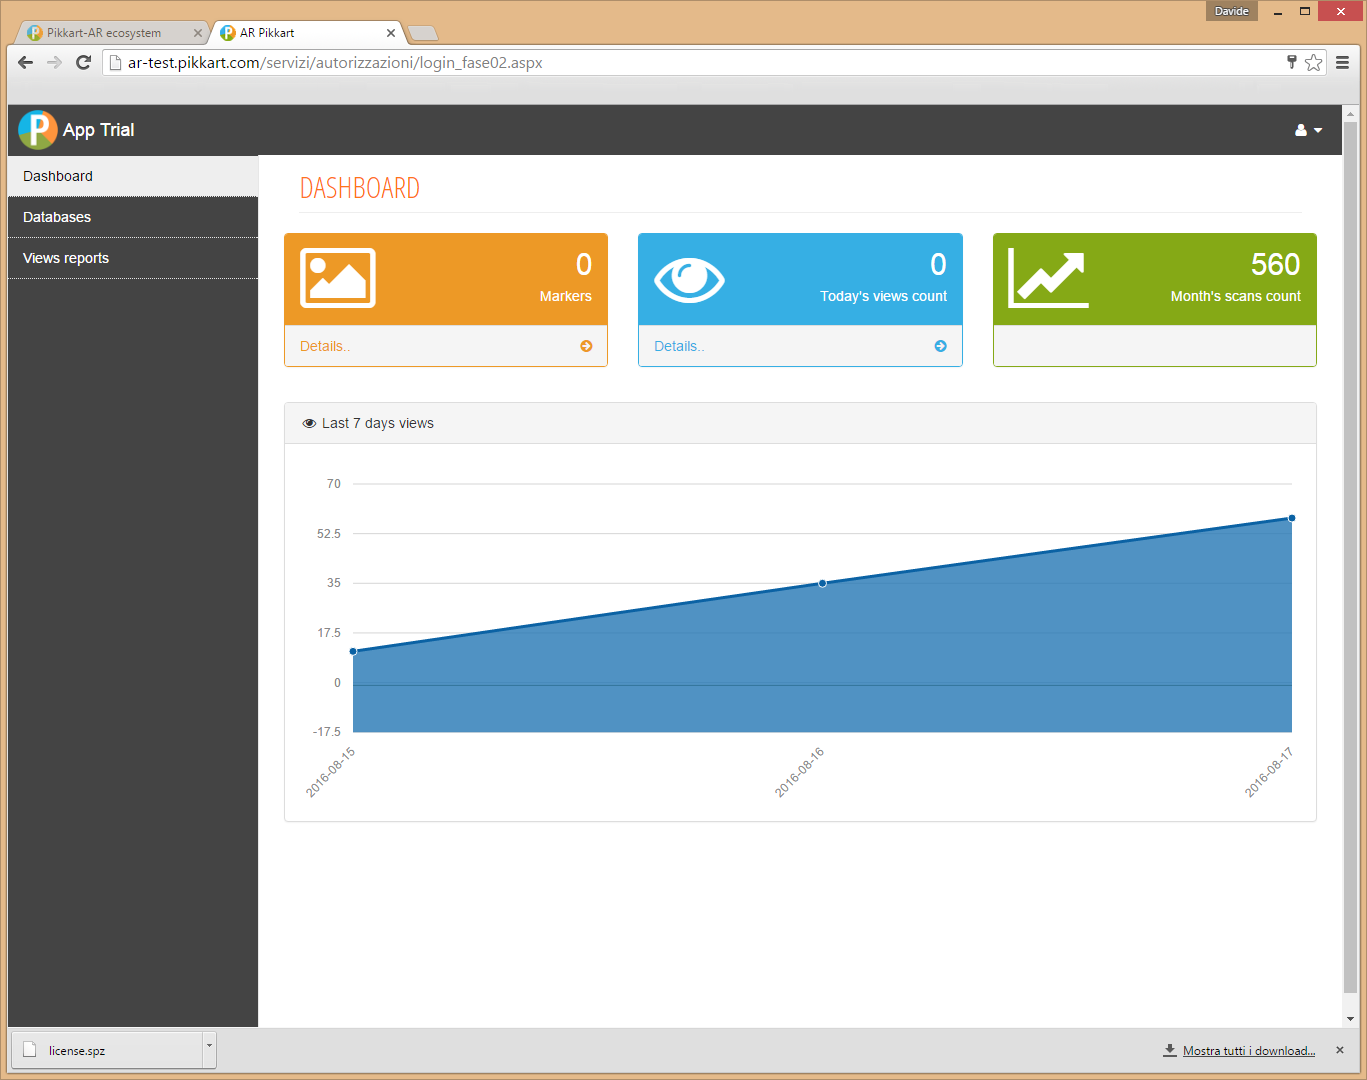The height and width of the screenshot is (1080, 1367).
Task: Click the 2016-08-16 data point on chart
Action: click(822, 583)
